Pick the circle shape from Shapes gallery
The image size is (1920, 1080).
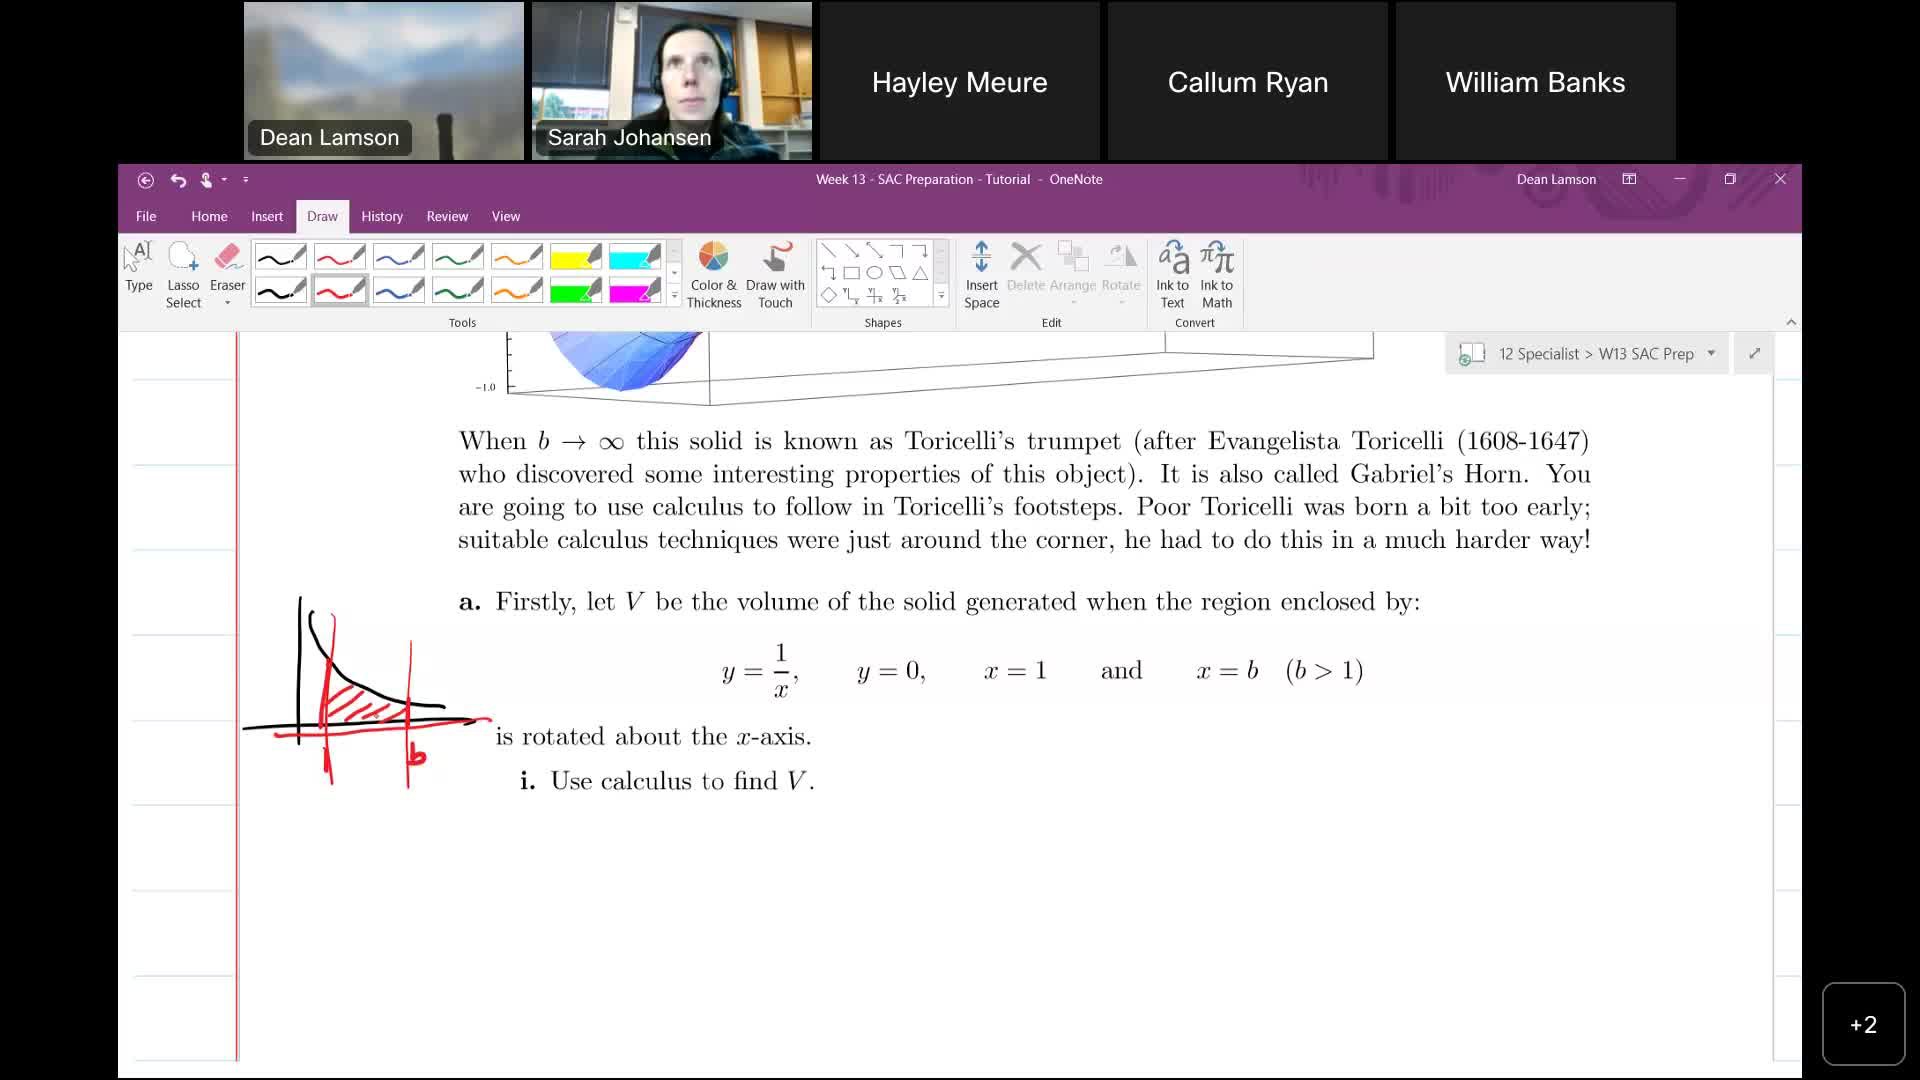(x=874, y=271)
